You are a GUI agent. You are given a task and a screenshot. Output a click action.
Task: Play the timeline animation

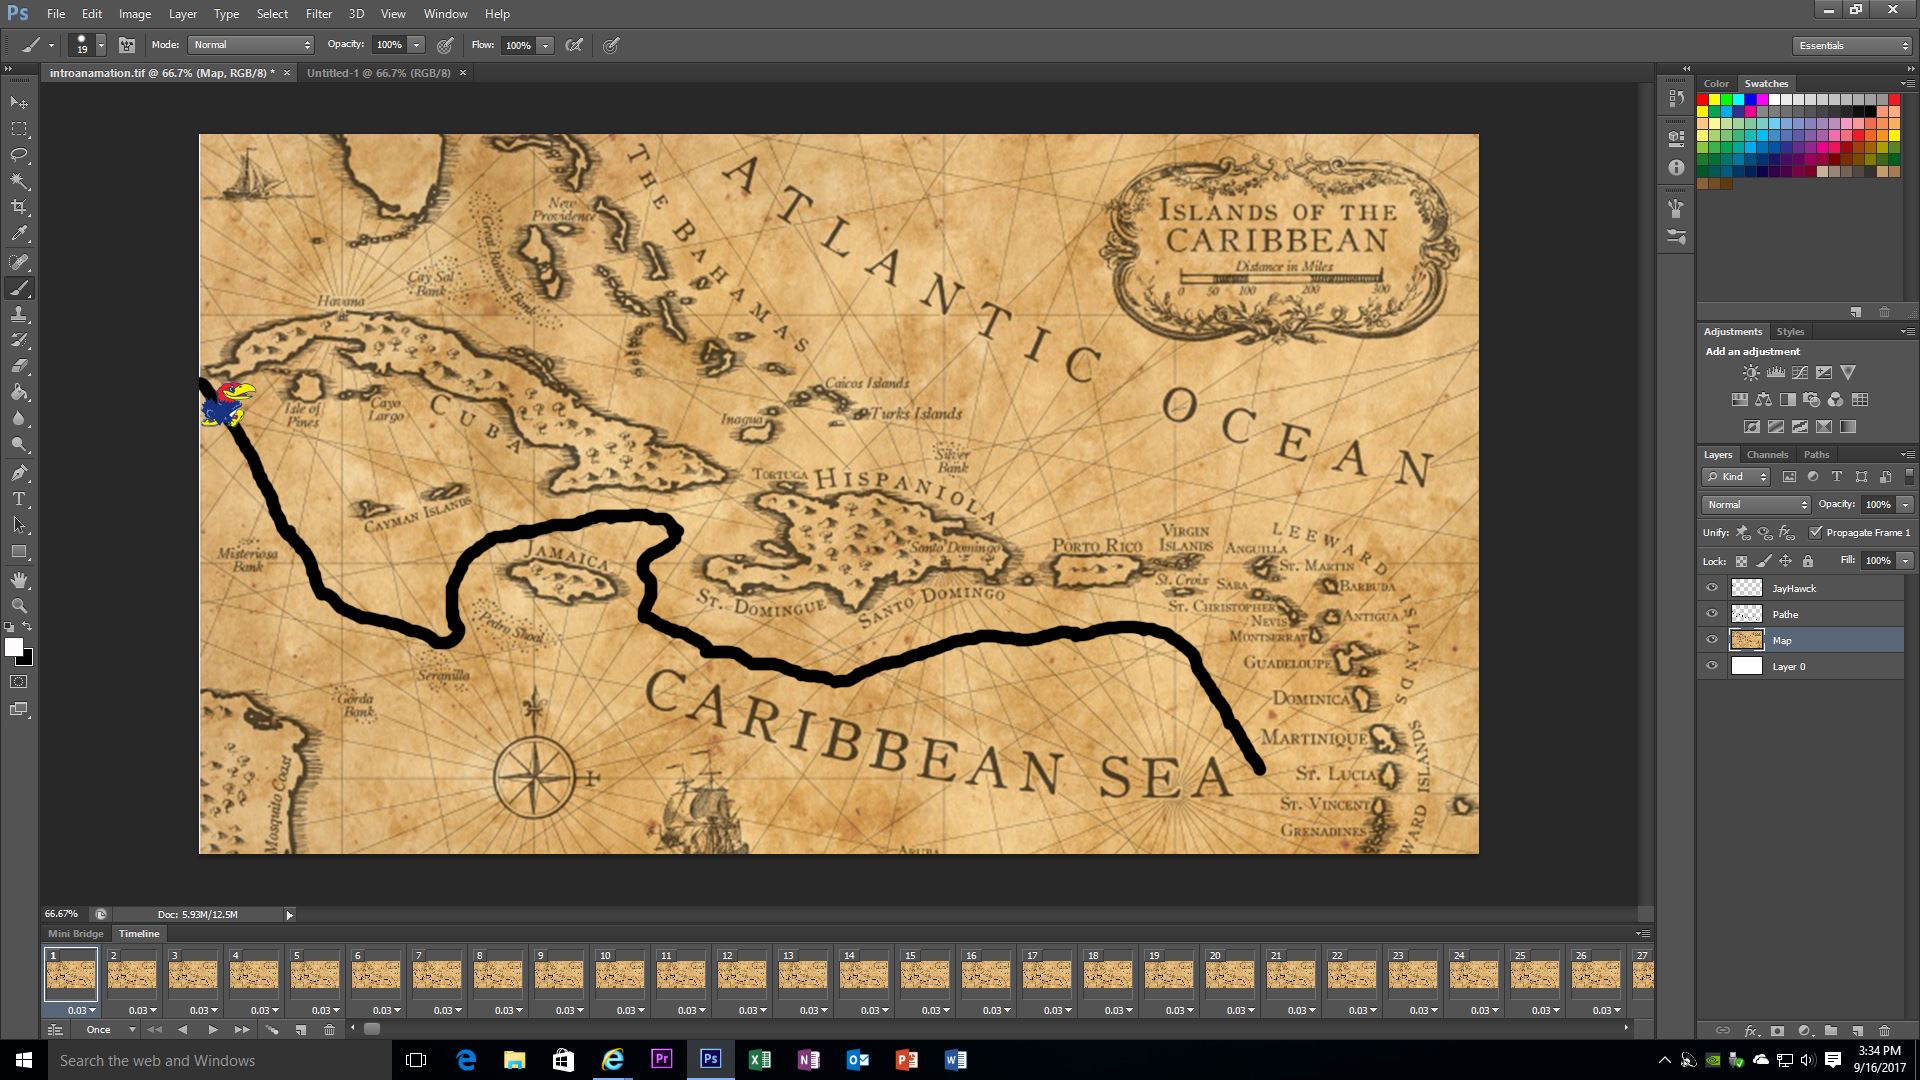212,1029
